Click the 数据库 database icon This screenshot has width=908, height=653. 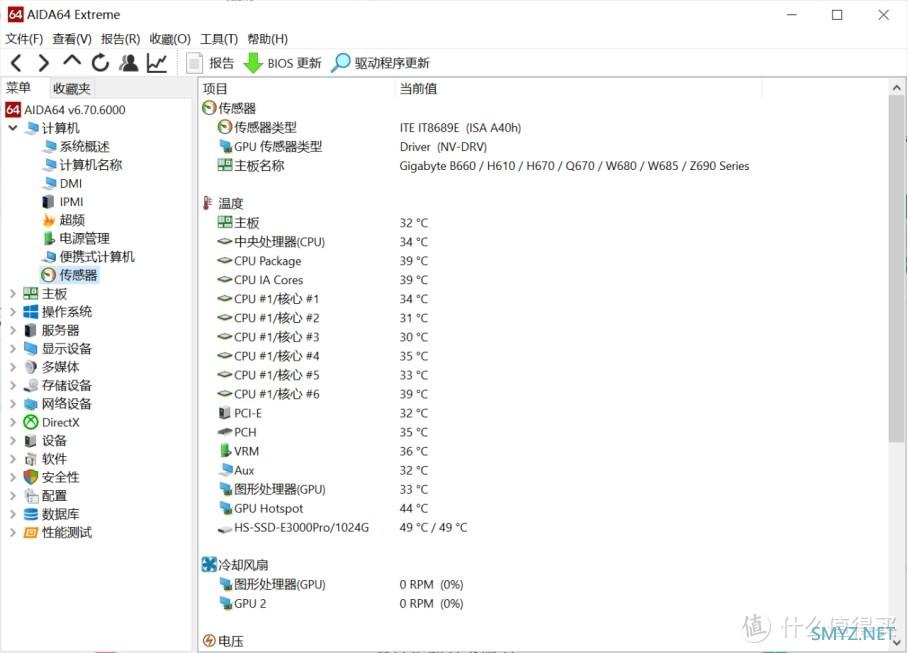click(31, 514)
